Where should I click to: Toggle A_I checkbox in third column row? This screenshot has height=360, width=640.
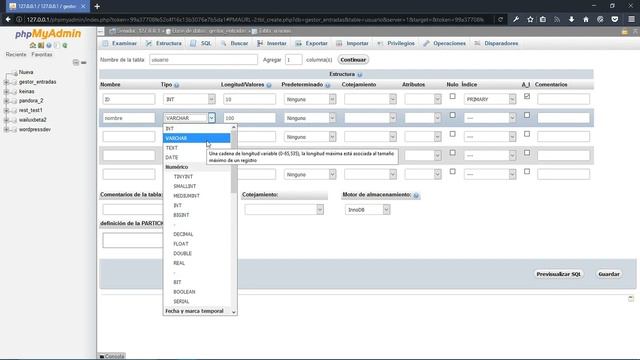pyautogui.click(x=527, y=134)
